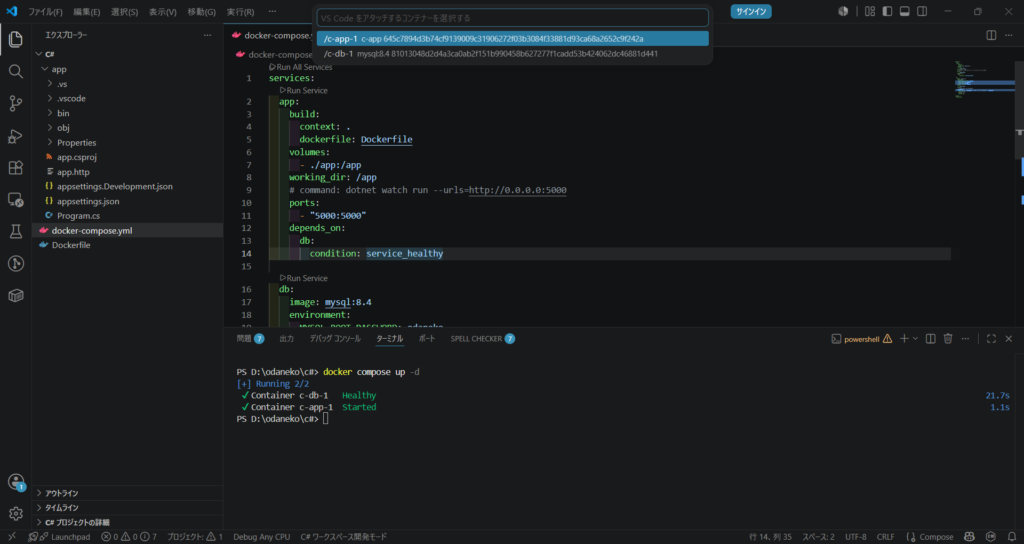
Task: Click Run All Services code lens
Action: click(300, 67)
